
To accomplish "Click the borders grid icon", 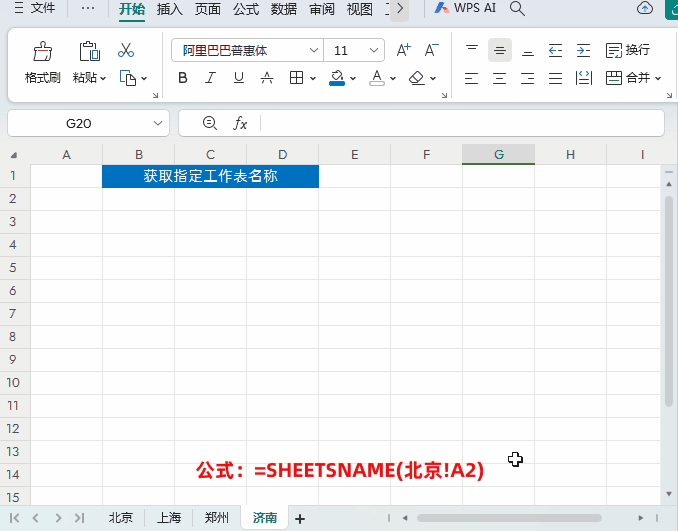I will (296, 78).
